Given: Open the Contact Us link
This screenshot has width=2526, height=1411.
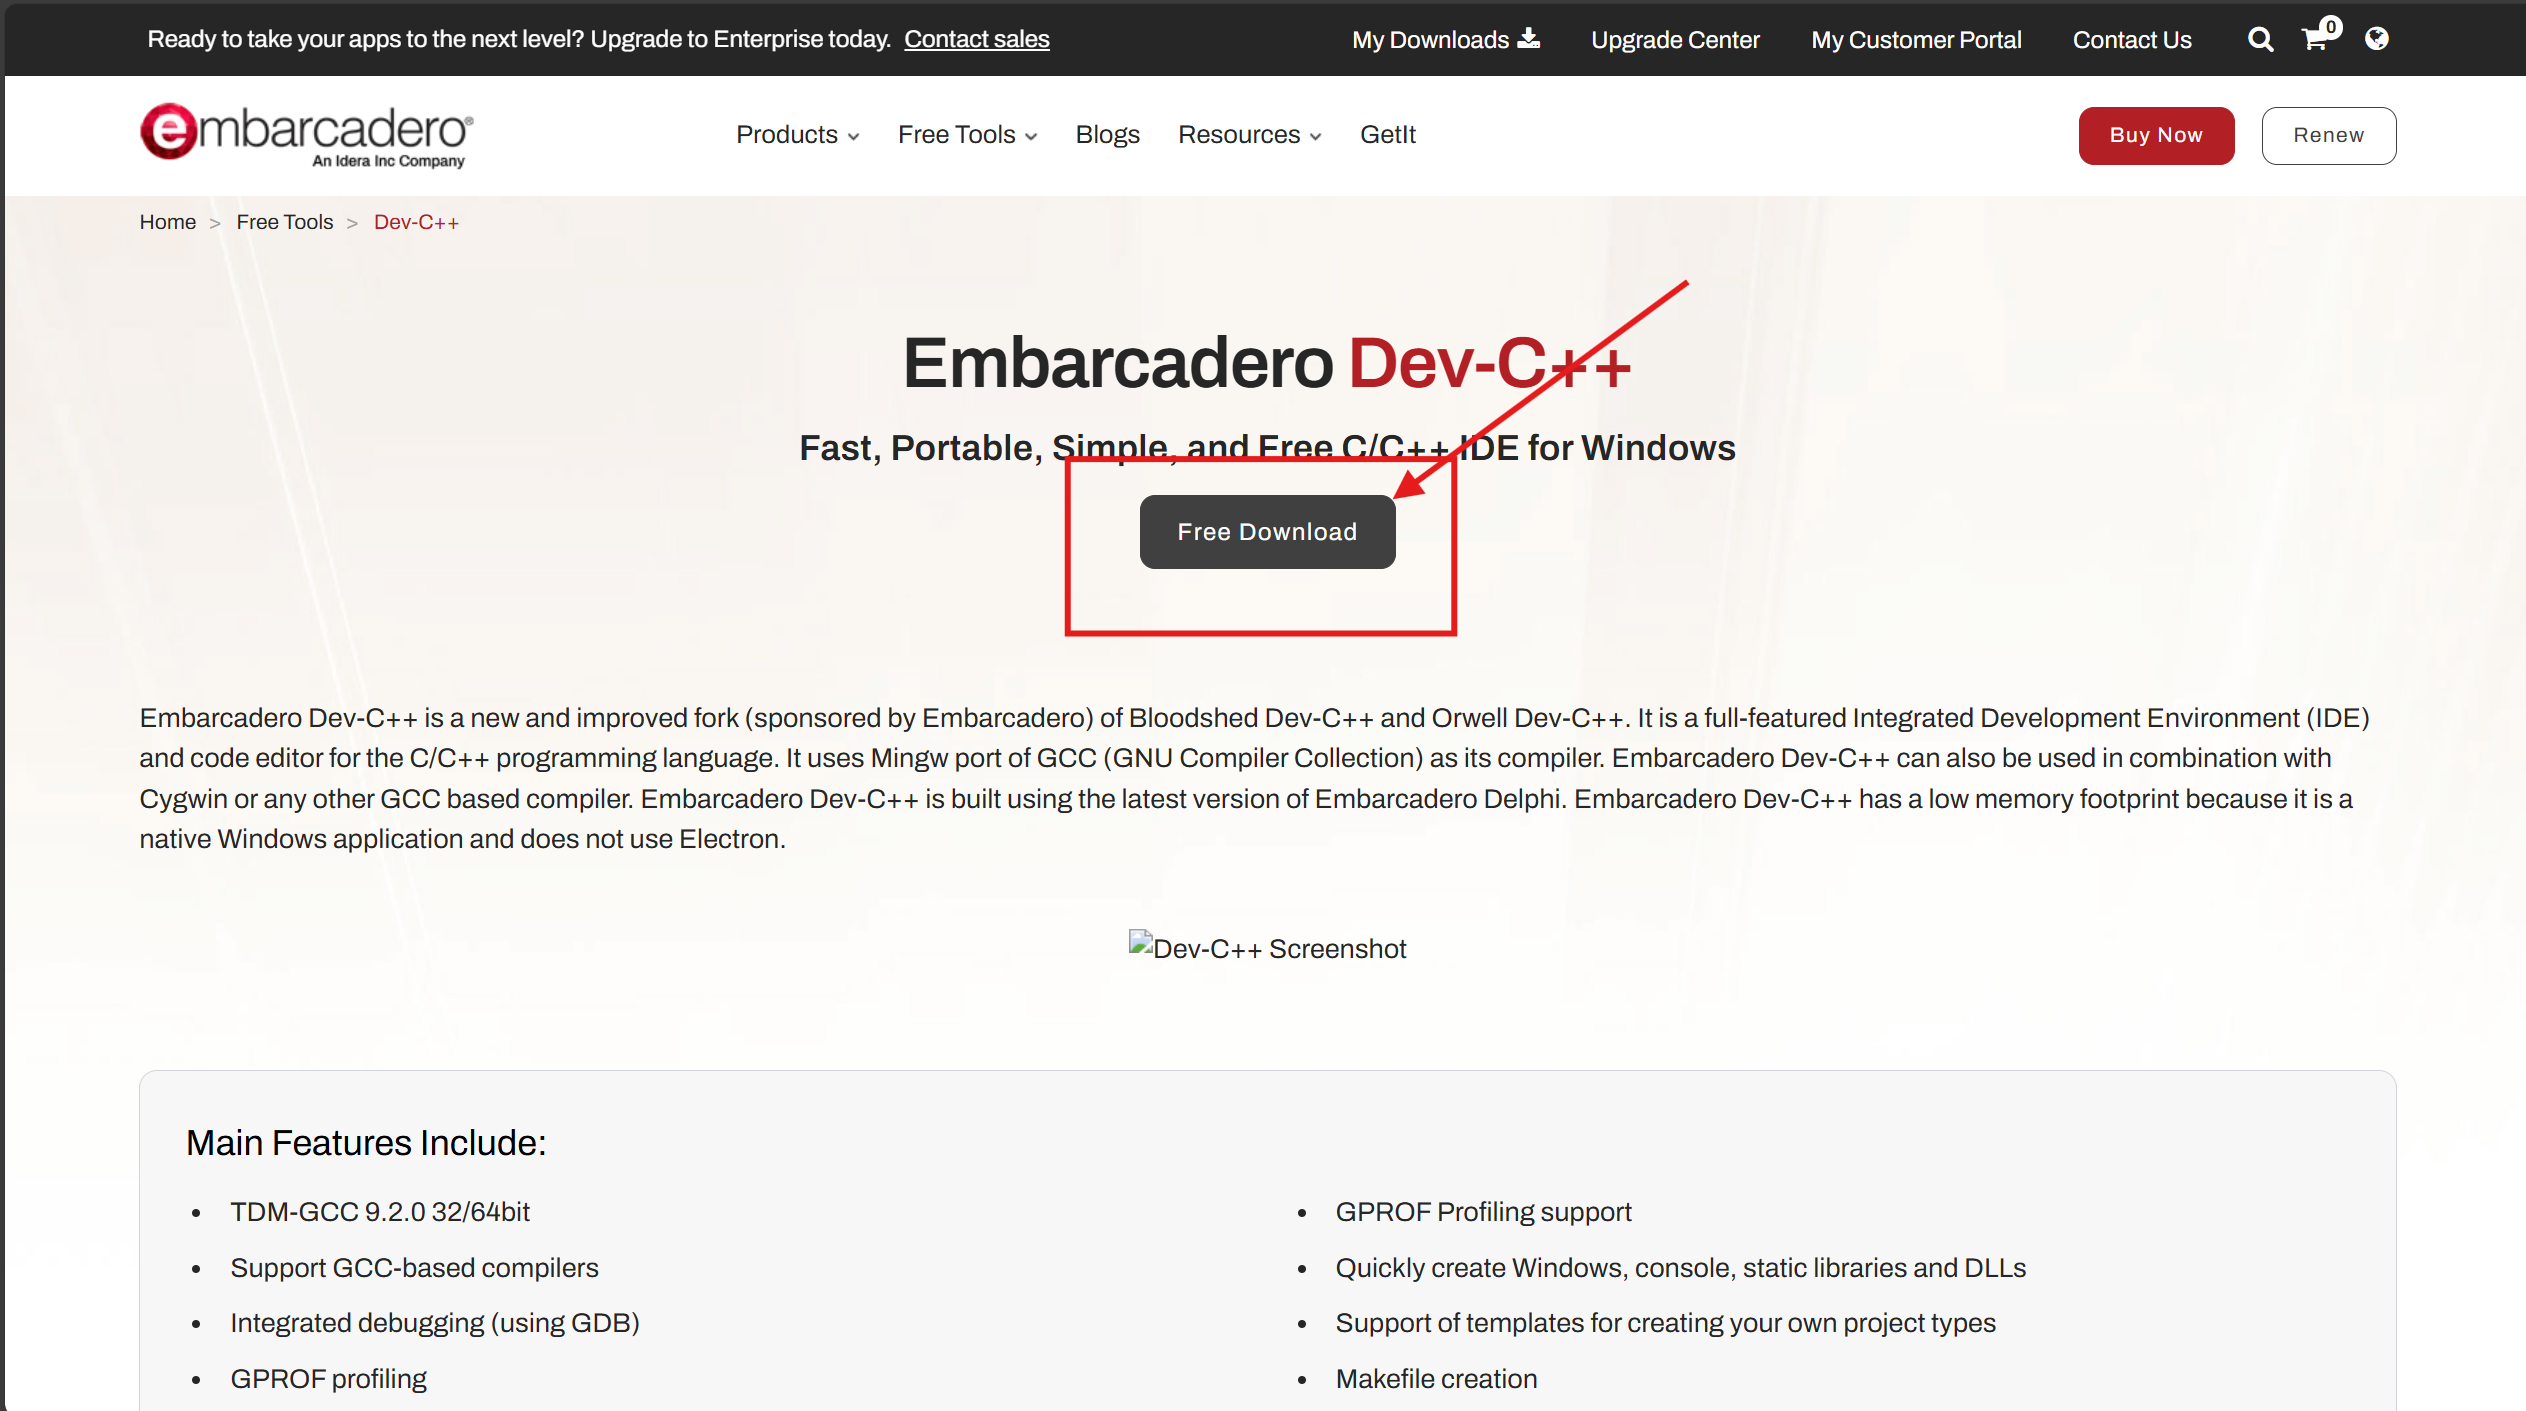Looking at the screenshot, I should [x=2131, y=40].
